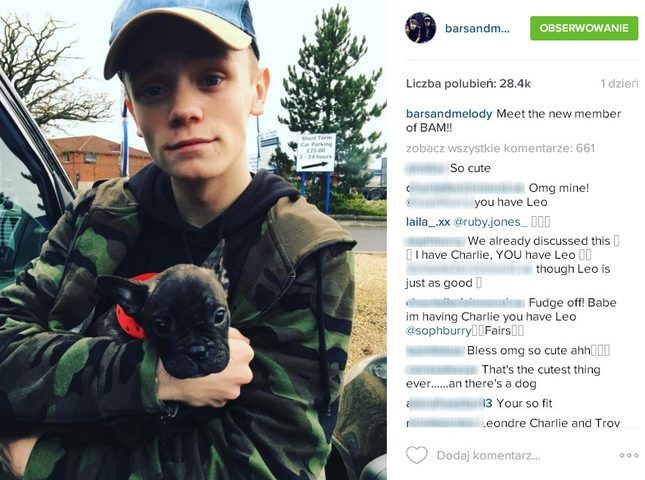Click the photo of boy holding puppy
The width and height of the screenshot is (645, 480).
pos(193,240)
